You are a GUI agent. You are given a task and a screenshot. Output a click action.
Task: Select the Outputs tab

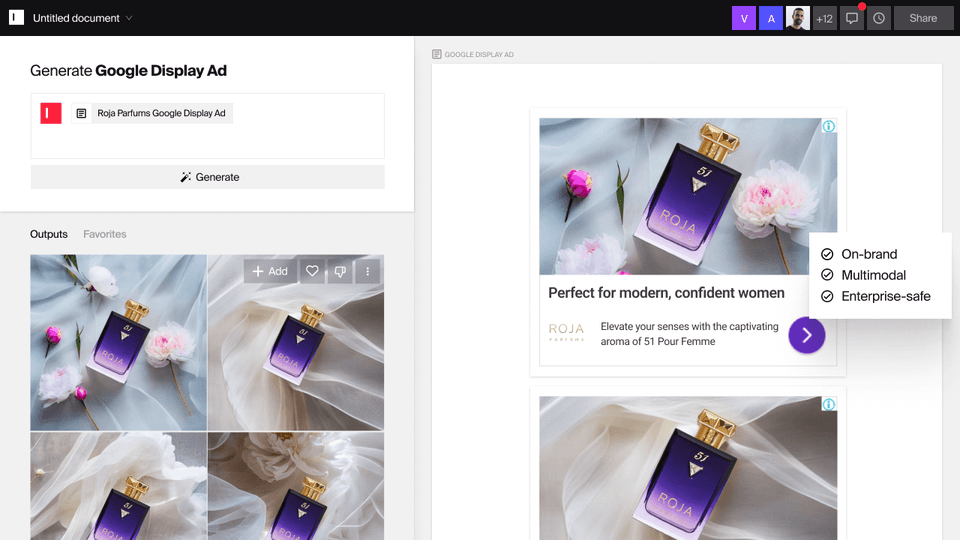tap(49, 234)
